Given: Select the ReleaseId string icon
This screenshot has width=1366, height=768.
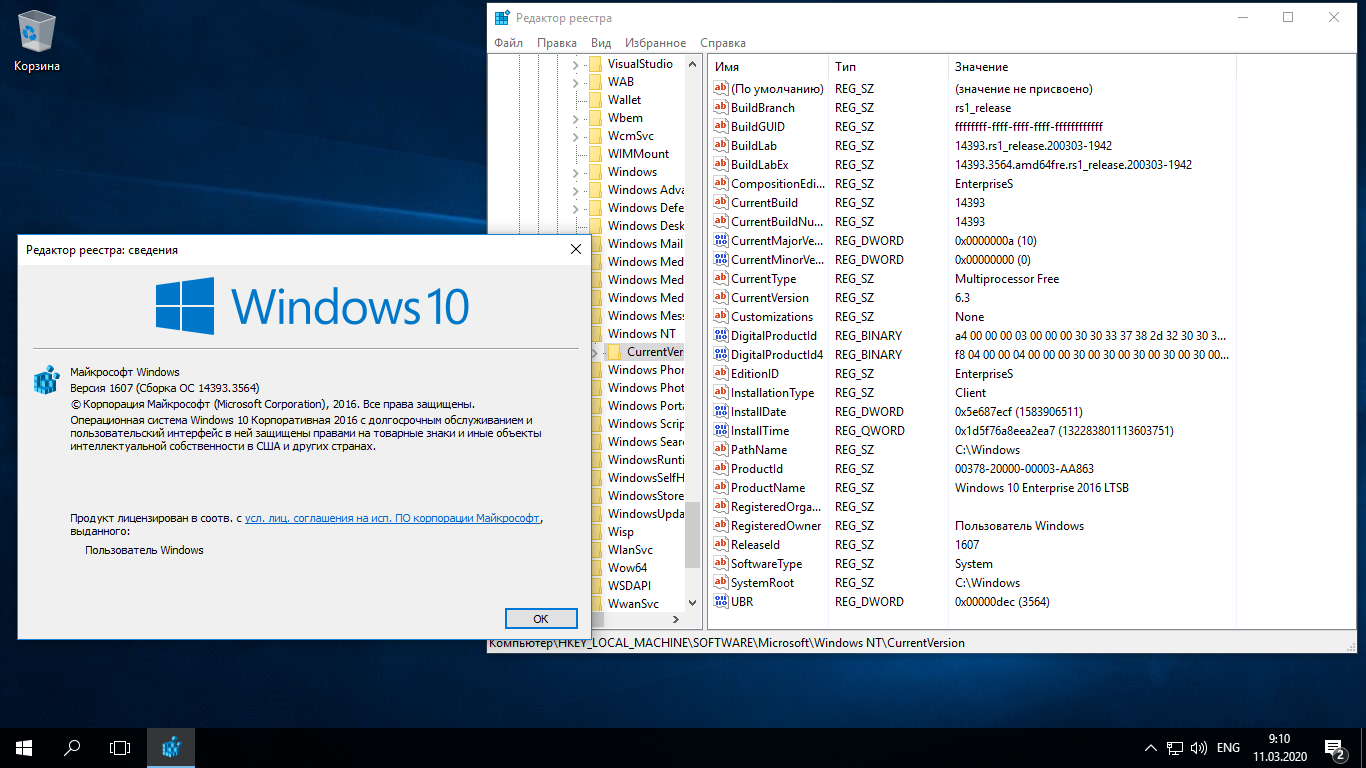Looking at the screenshot, I should click(x=720, y=544).
